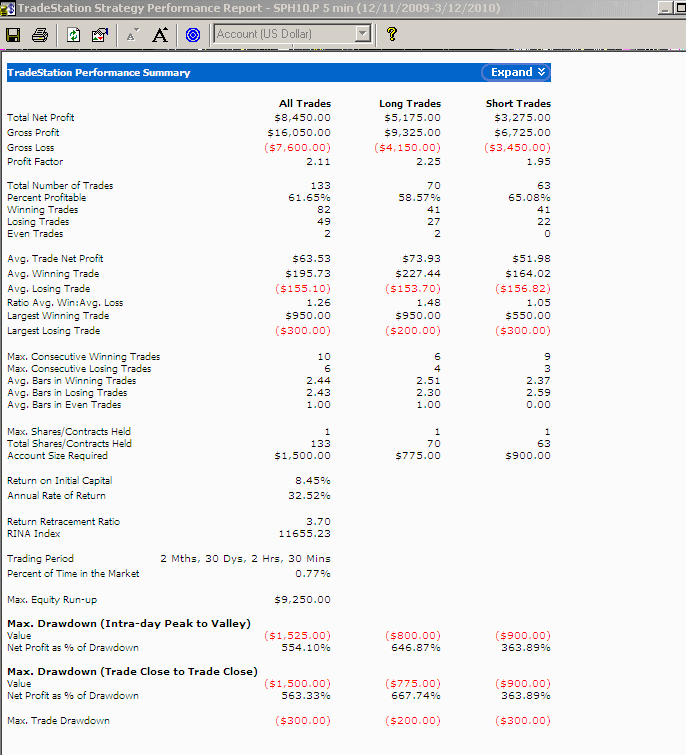Viewport: 686px width, 755px height.
Task: Click the Trading Period duration text
Action: (245, 559)
